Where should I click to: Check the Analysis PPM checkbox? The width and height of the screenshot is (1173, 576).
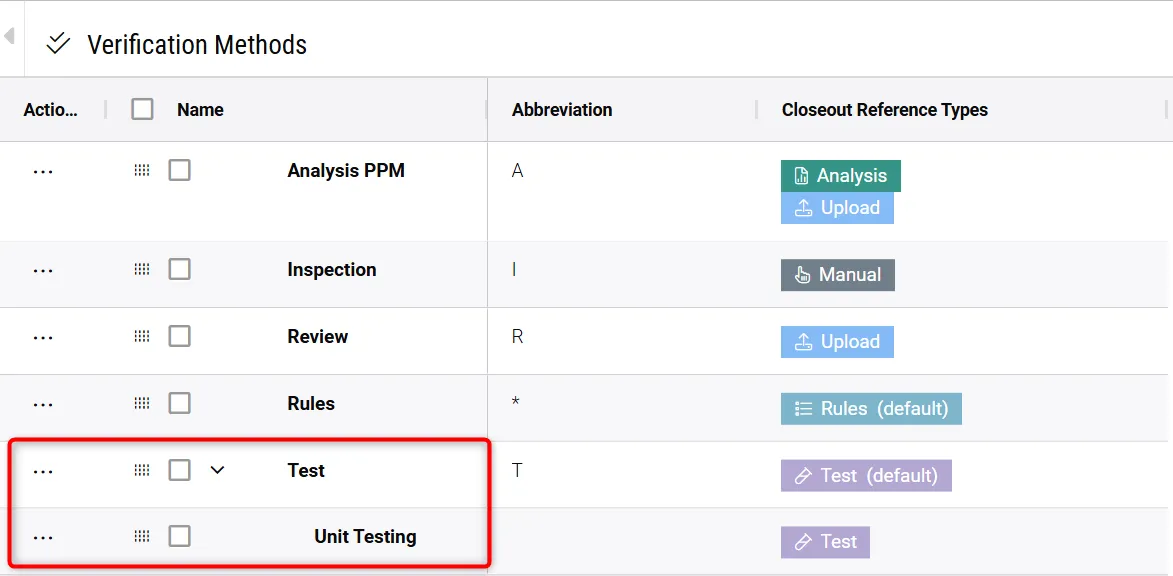click(x=179, y=171)
